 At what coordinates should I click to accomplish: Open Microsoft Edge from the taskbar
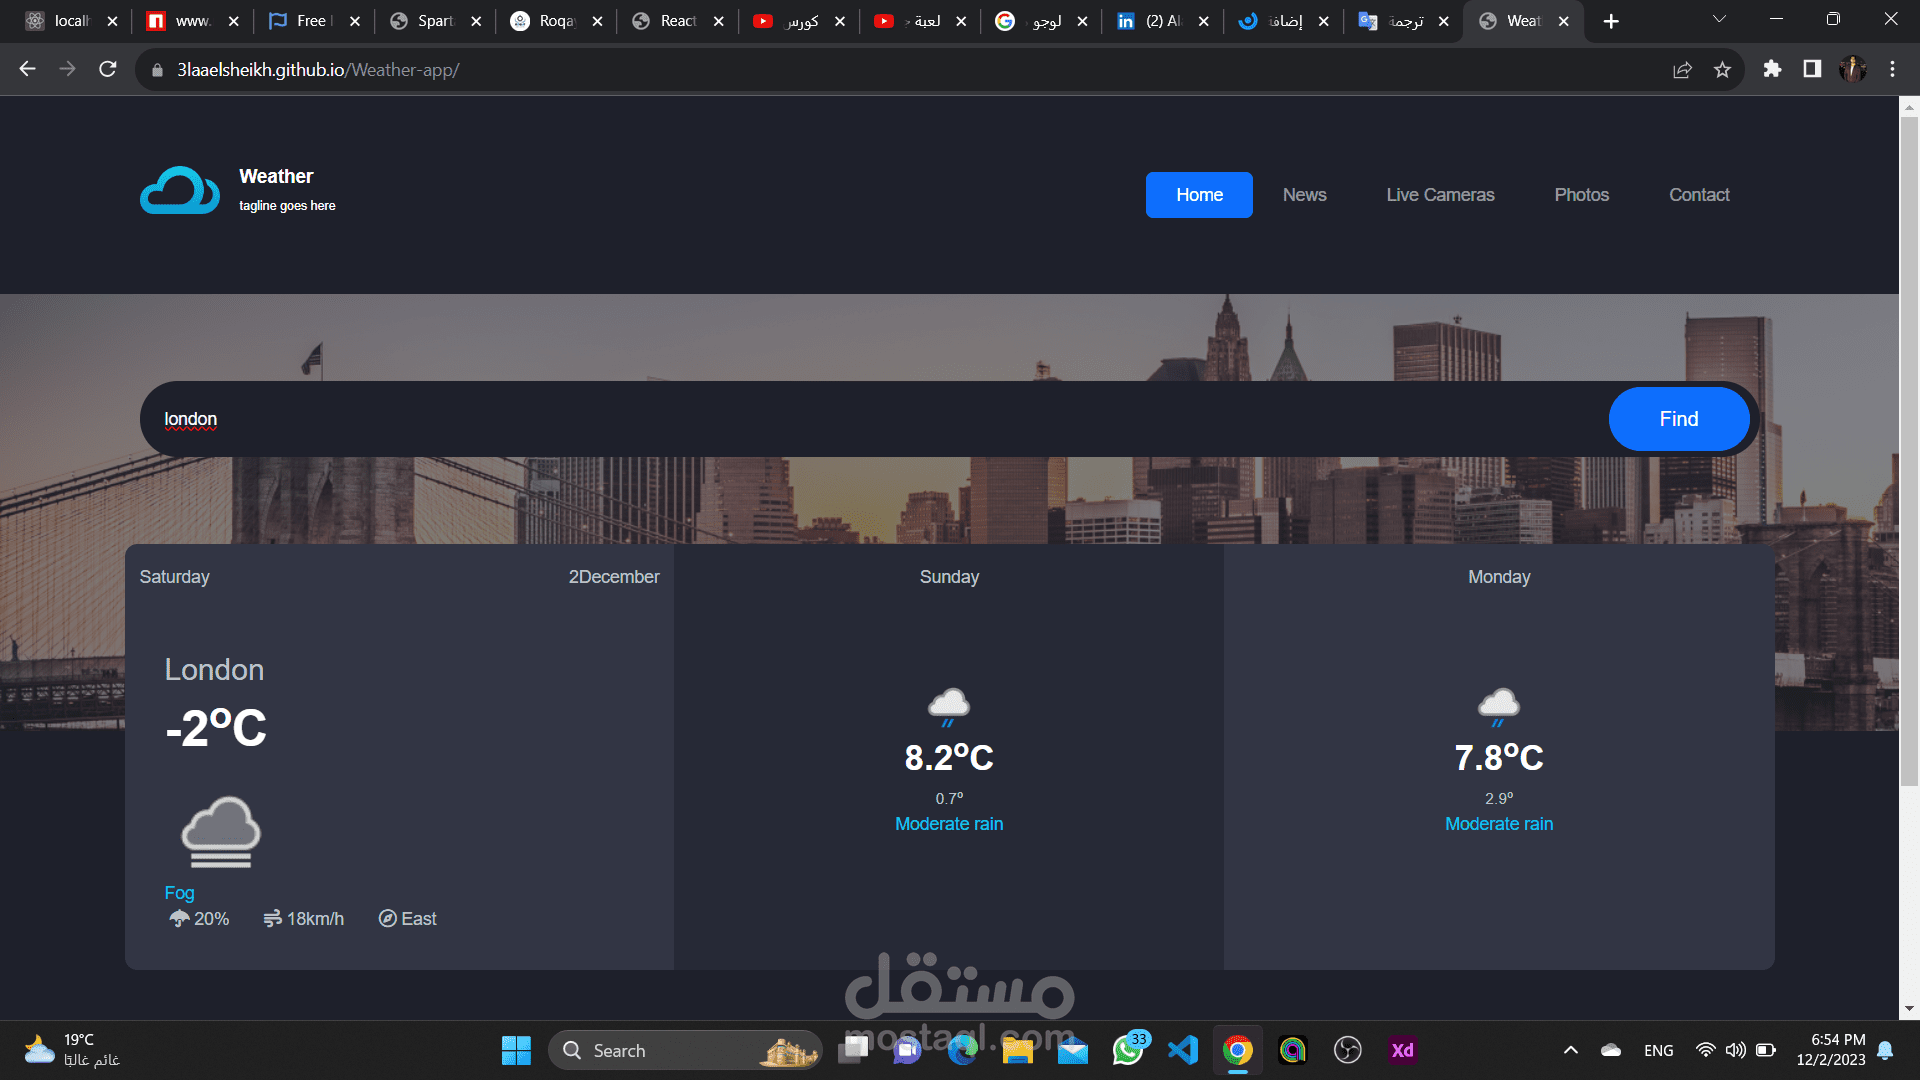(963, 1050)
